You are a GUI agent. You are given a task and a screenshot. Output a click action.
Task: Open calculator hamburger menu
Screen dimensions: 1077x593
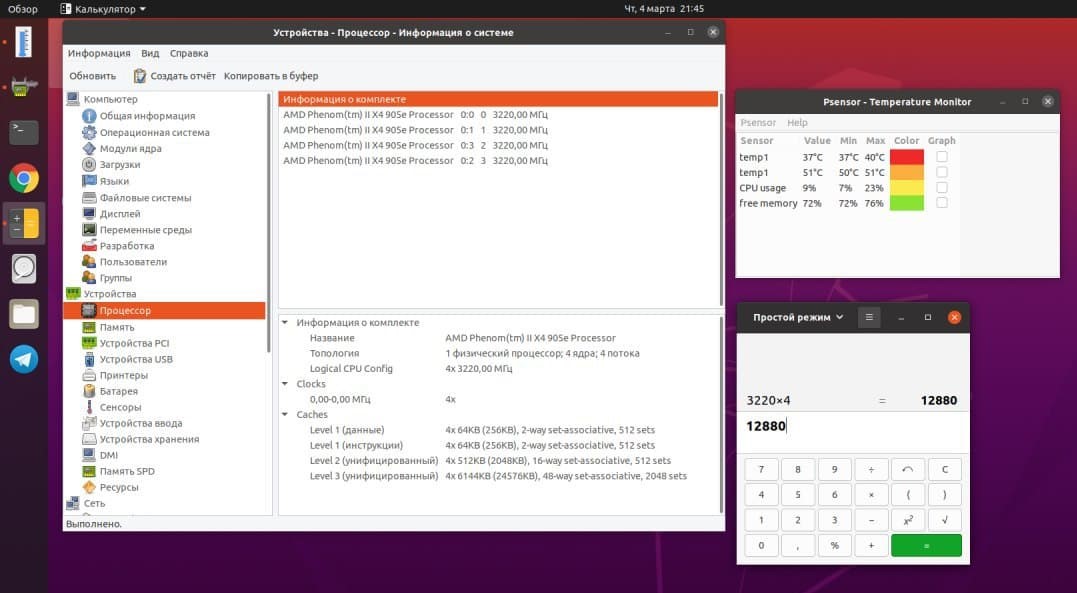tap(869, 317)
